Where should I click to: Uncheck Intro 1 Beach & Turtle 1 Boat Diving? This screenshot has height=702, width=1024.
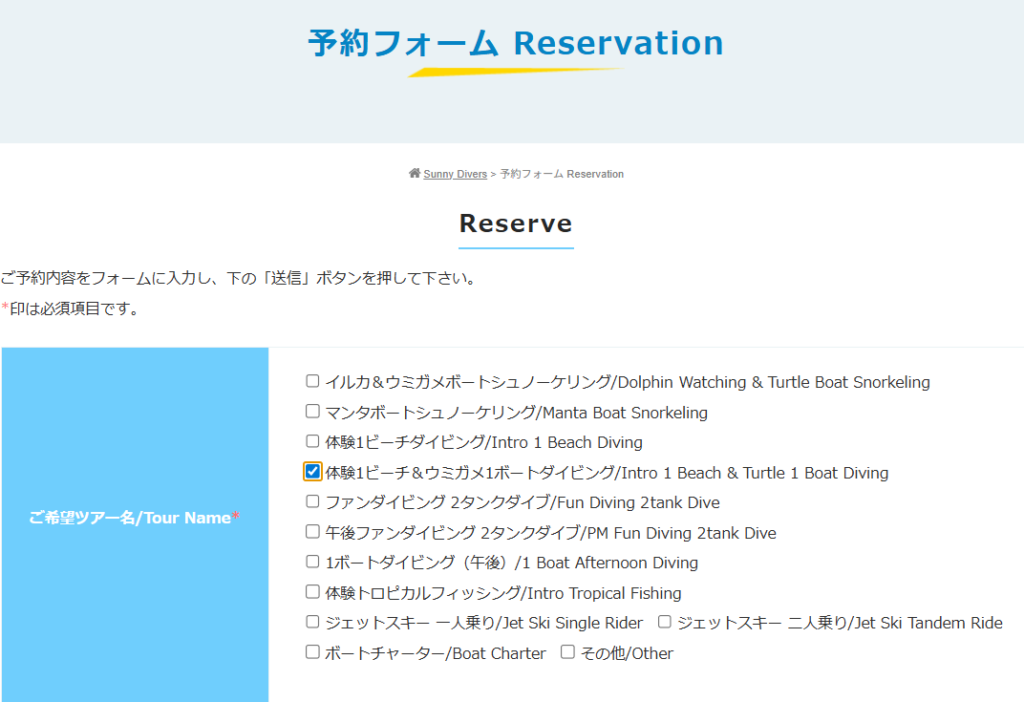pos(313,471)
